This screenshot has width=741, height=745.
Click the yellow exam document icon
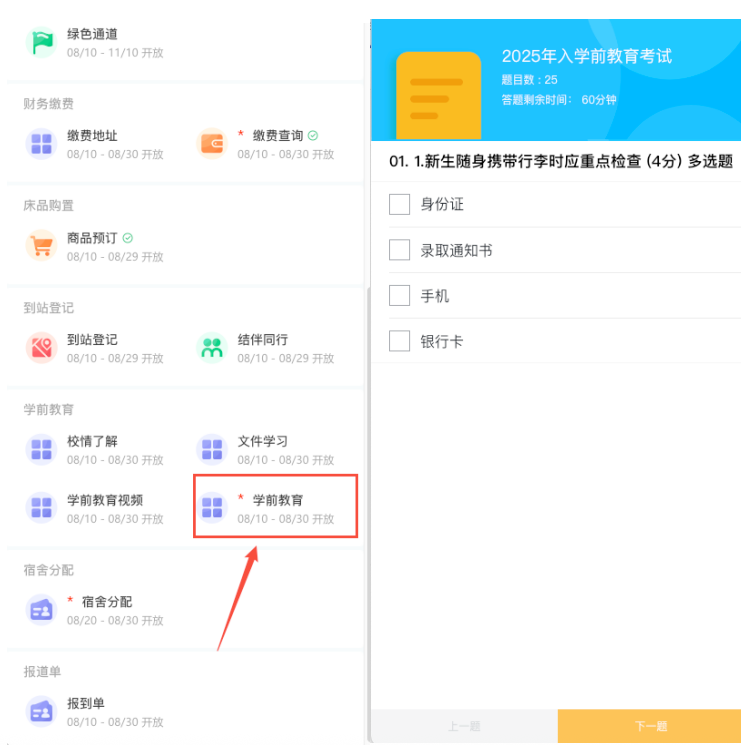438,96
